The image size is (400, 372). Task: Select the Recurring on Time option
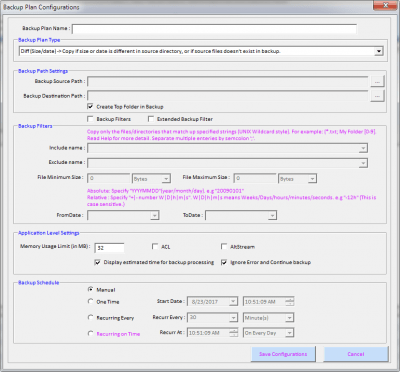(x=90, y=333)
